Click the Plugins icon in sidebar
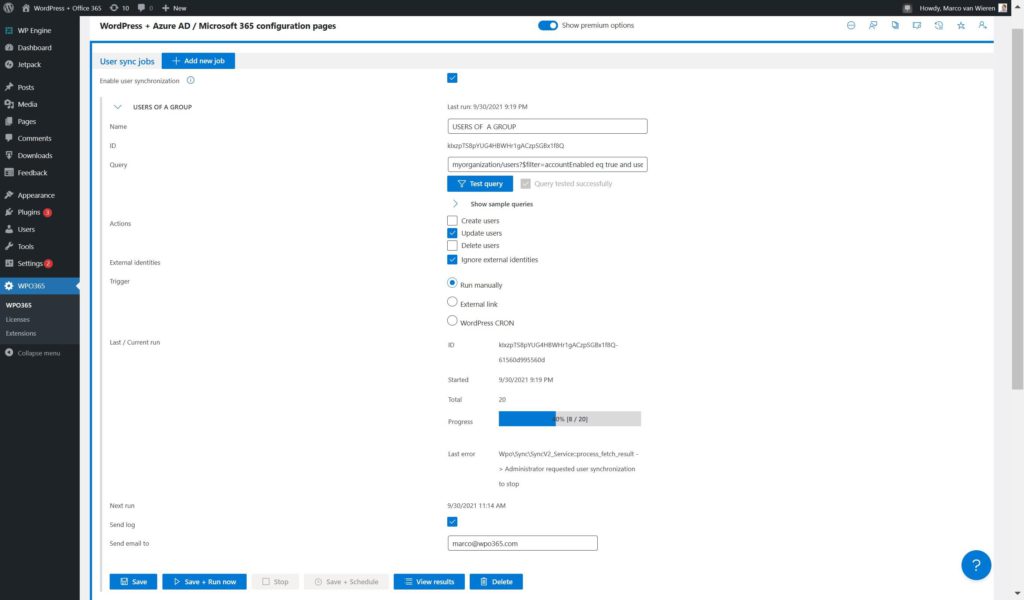Screen dimensions: 1024x600 click(8, 212)
